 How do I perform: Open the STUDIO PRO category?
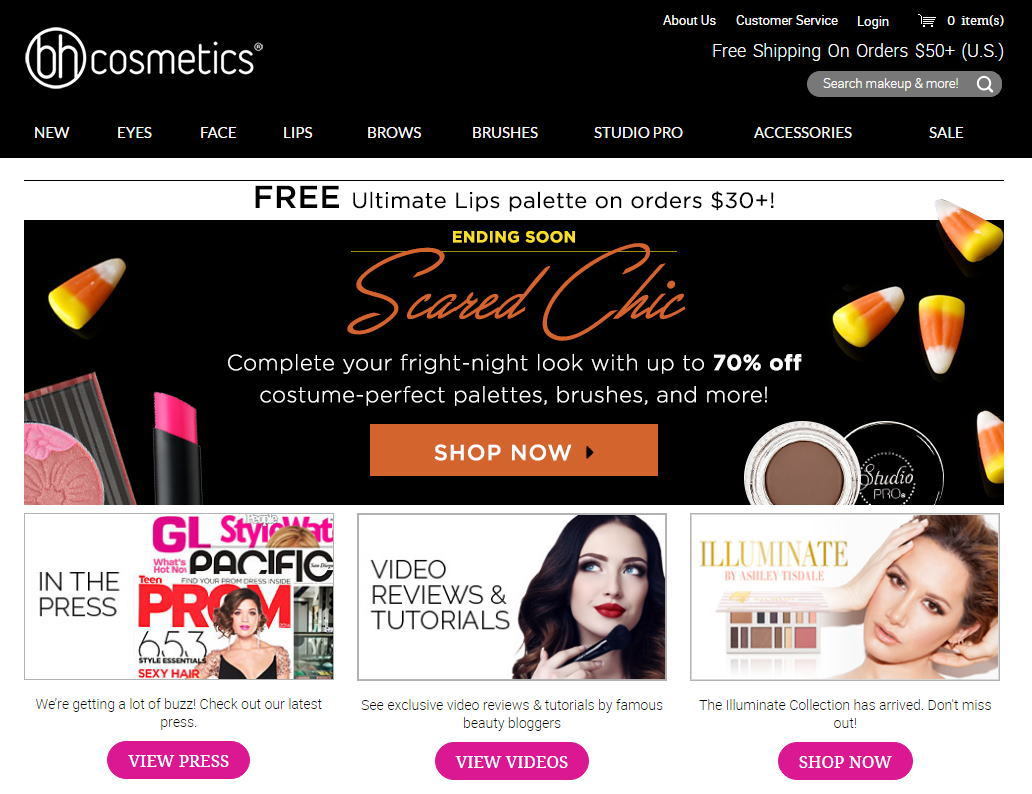click(638, 132)
